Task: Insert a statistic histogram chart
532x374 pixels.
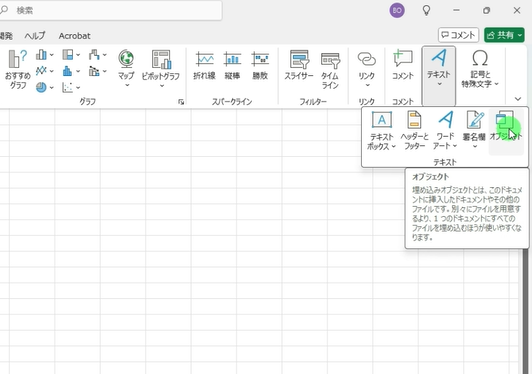Action: (x=68, y=71)
